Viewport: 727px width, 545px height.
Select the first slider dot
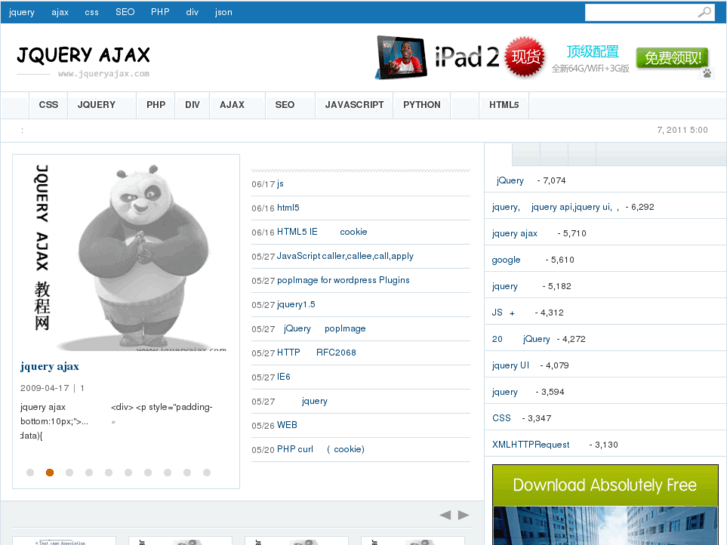tap(30, 472)
